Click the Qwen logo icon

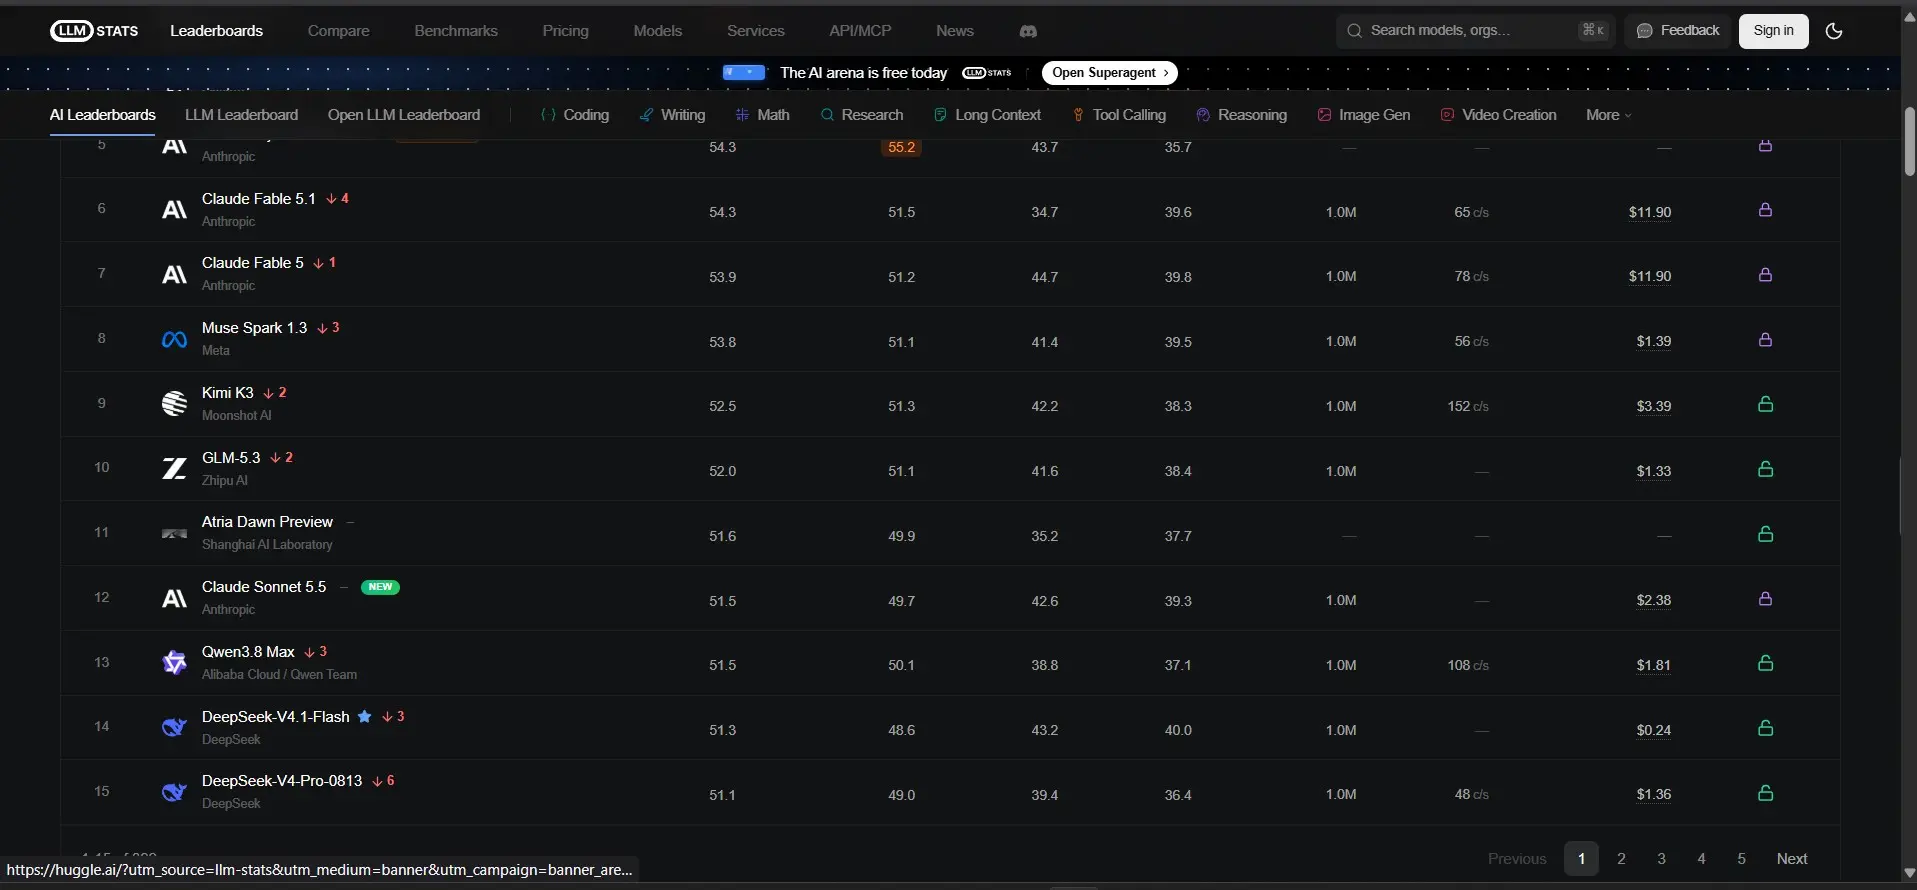174,662
